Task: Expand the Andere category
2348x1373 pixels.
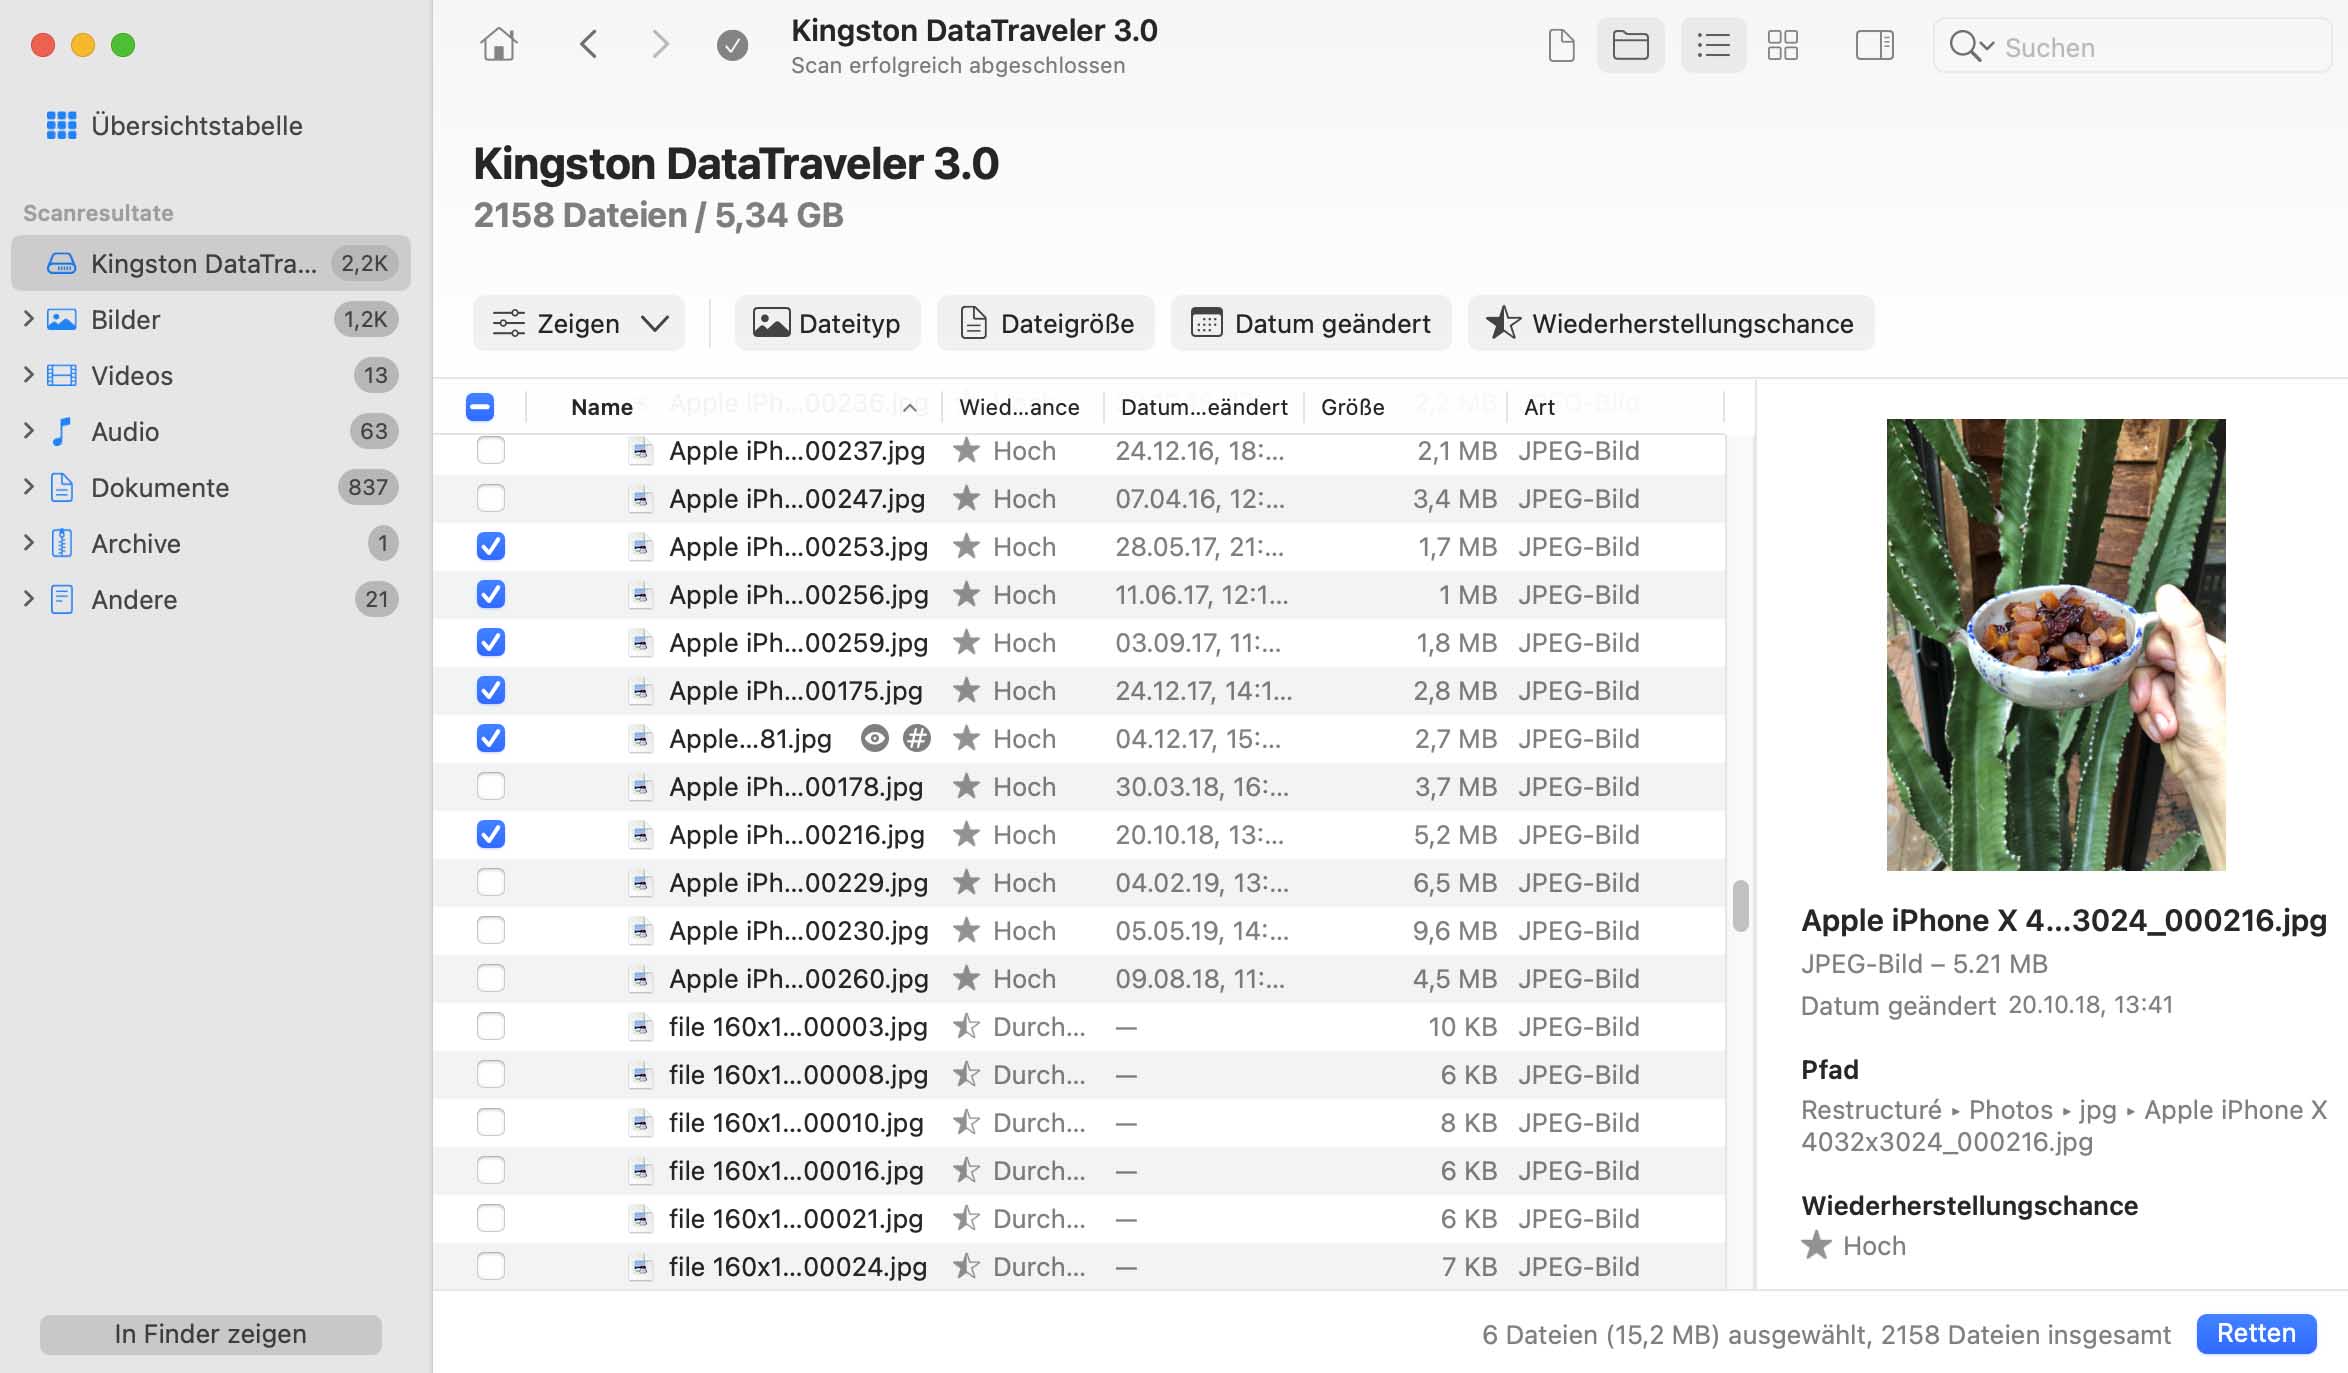Action: point(28,599)
